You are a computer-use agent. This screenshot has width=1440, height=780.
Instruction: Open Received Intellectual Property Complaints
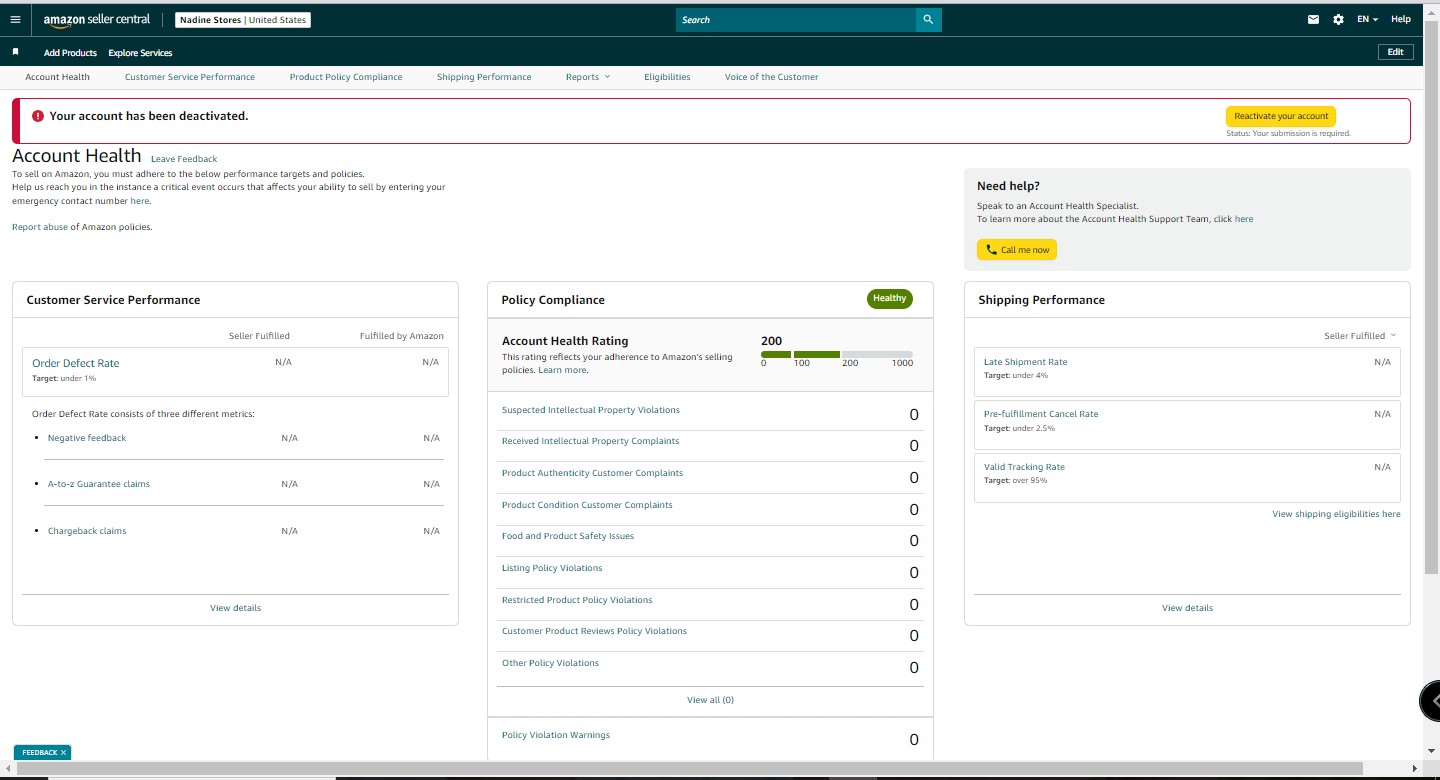pos(590,441)
